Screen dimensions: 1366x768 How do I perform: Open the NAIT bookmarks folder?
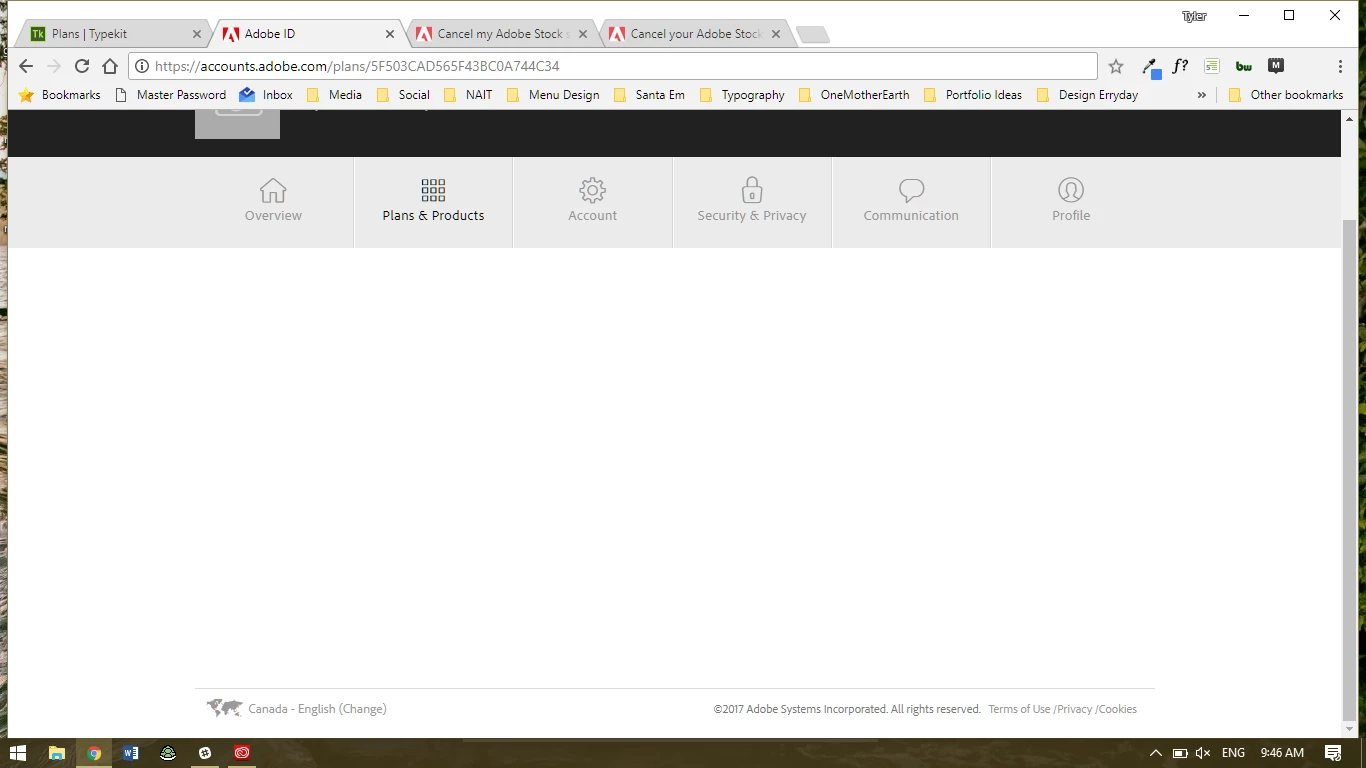468,95
